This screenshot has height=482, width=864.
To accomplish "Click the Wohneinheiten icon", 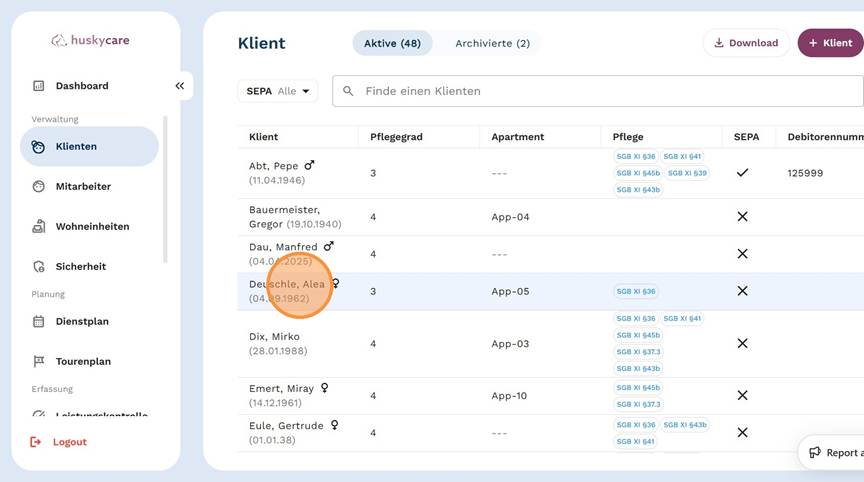I will [39, 226].
